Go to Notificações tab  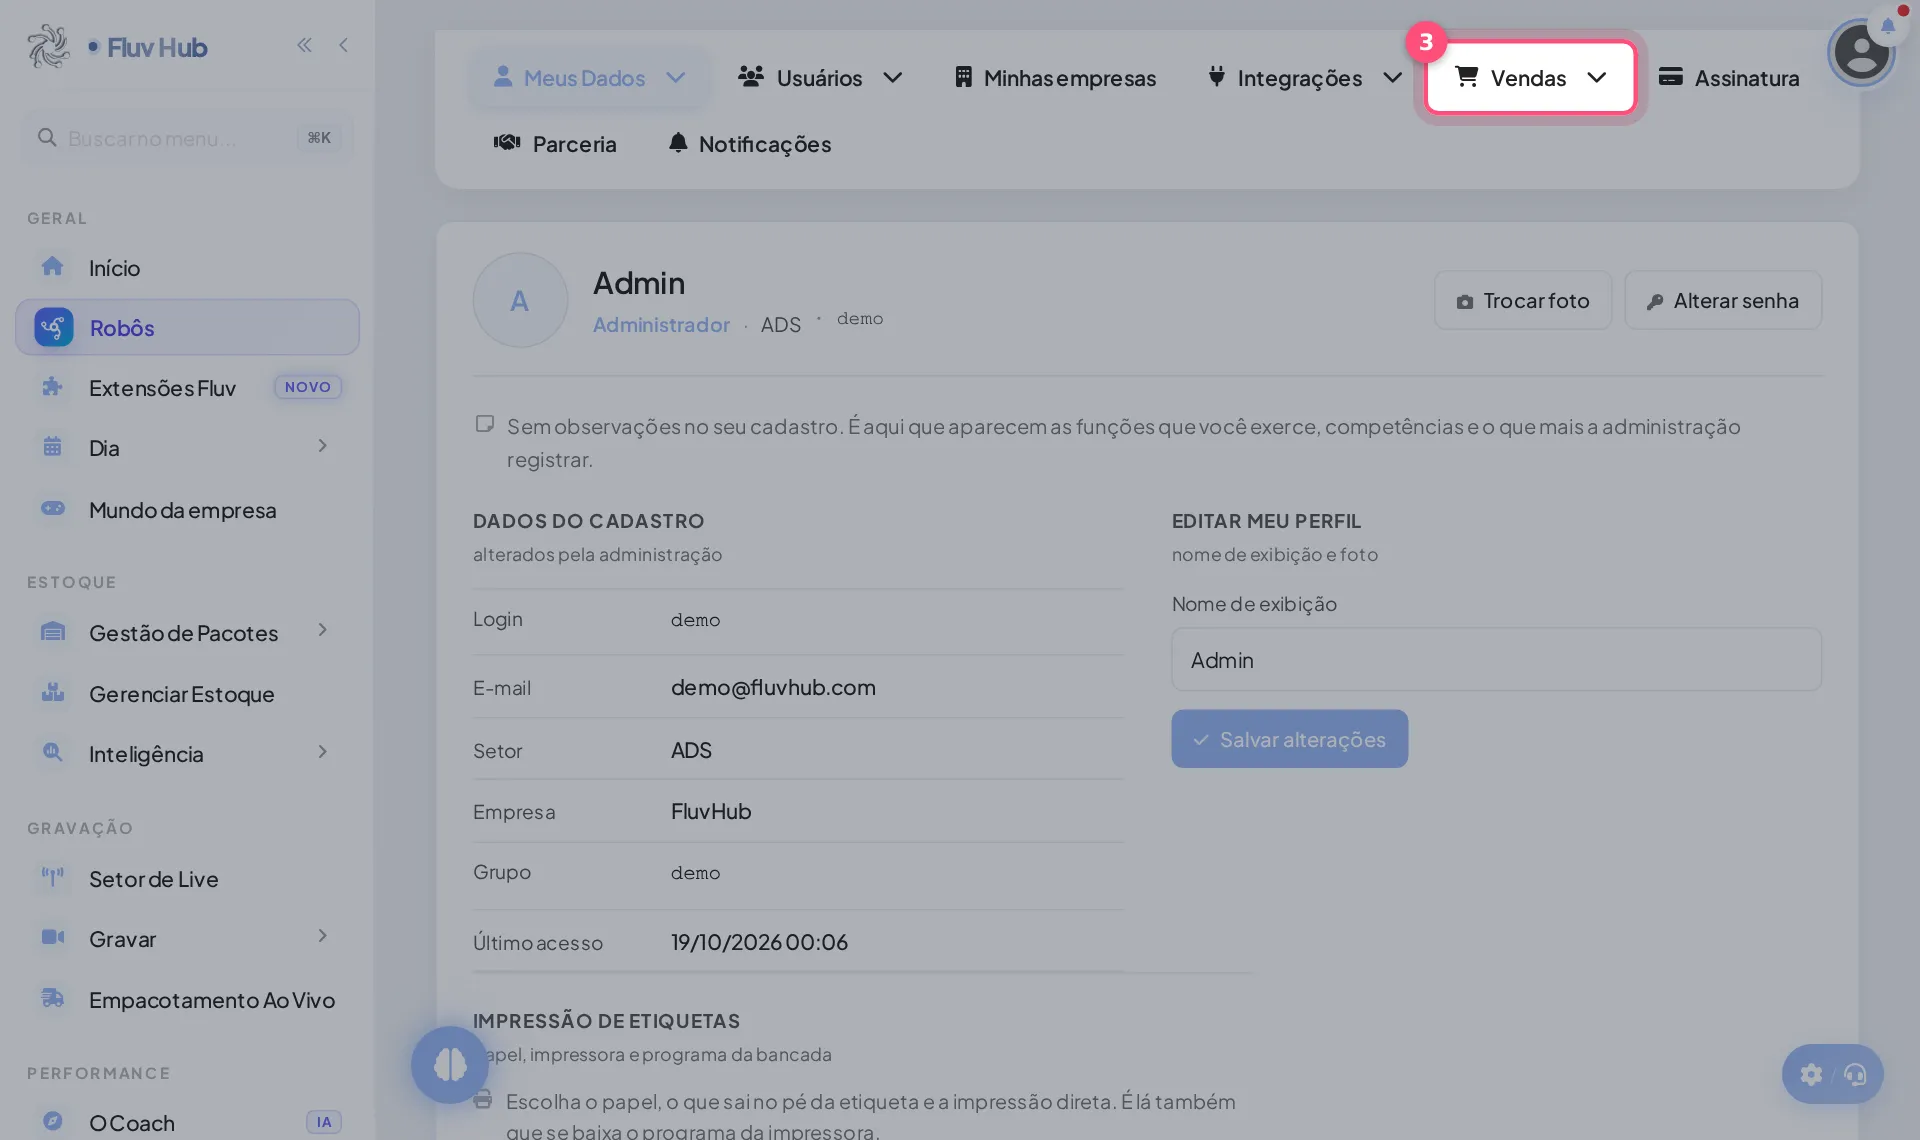[750, 143]
